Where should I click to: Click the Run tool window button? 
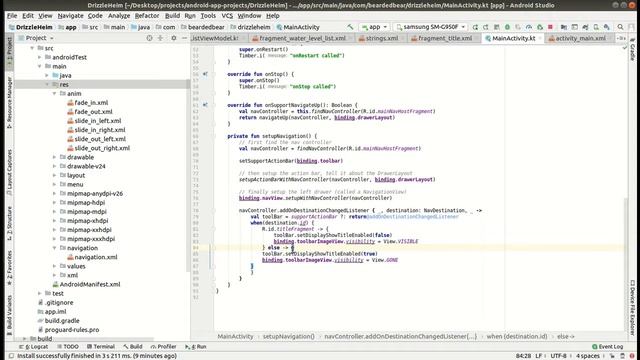196,347
